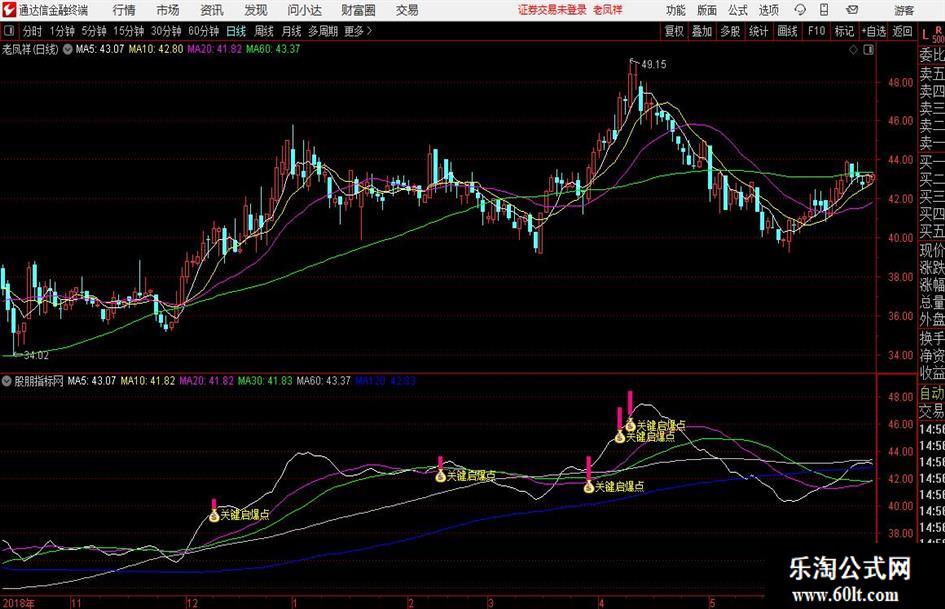The width and height of the screenshot is (945, 609).
Task: Open the 公式 menu
Action: 737,10
